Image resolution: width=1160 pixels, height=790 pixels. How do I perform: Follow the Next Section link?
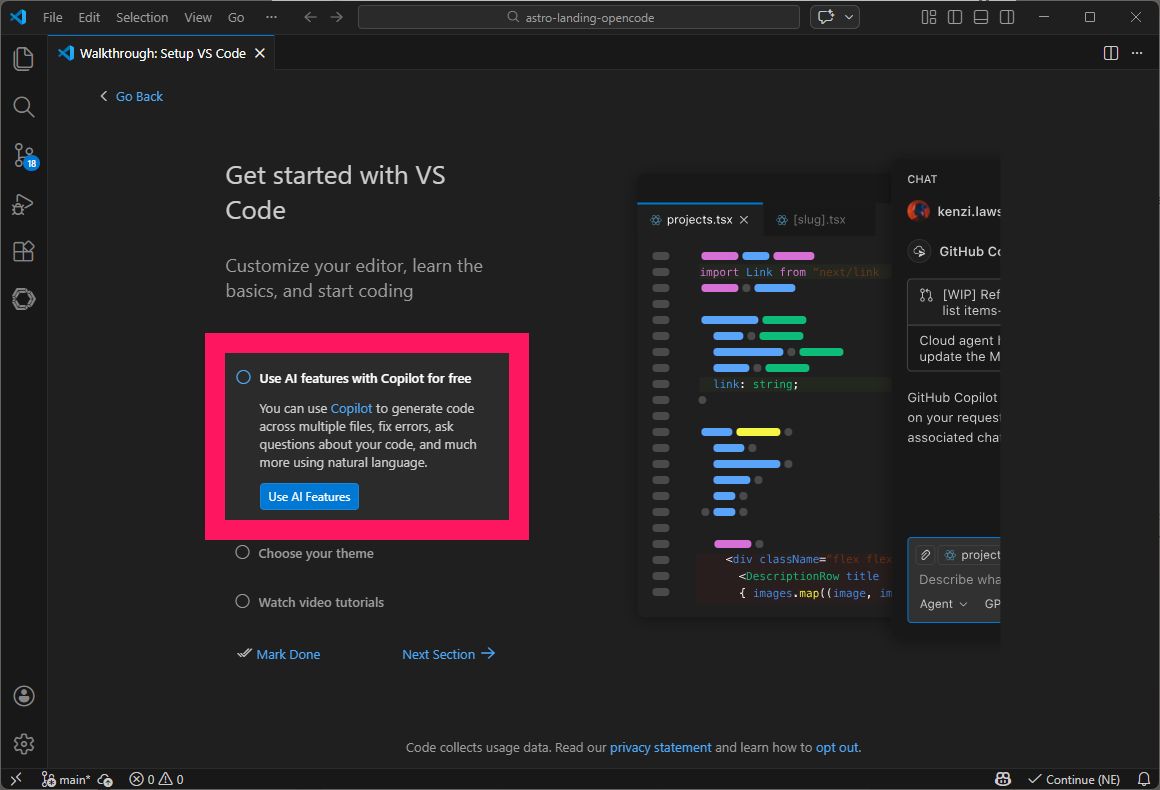tap(448, 654)
